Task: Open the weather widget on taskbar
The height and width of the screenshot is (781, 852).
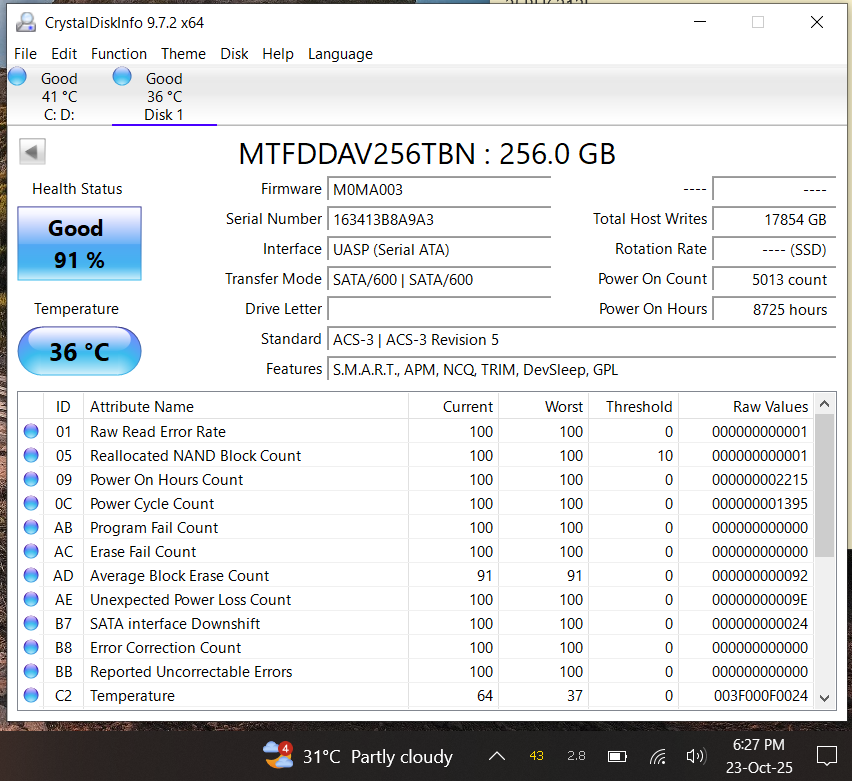Action: coord(358,756)
